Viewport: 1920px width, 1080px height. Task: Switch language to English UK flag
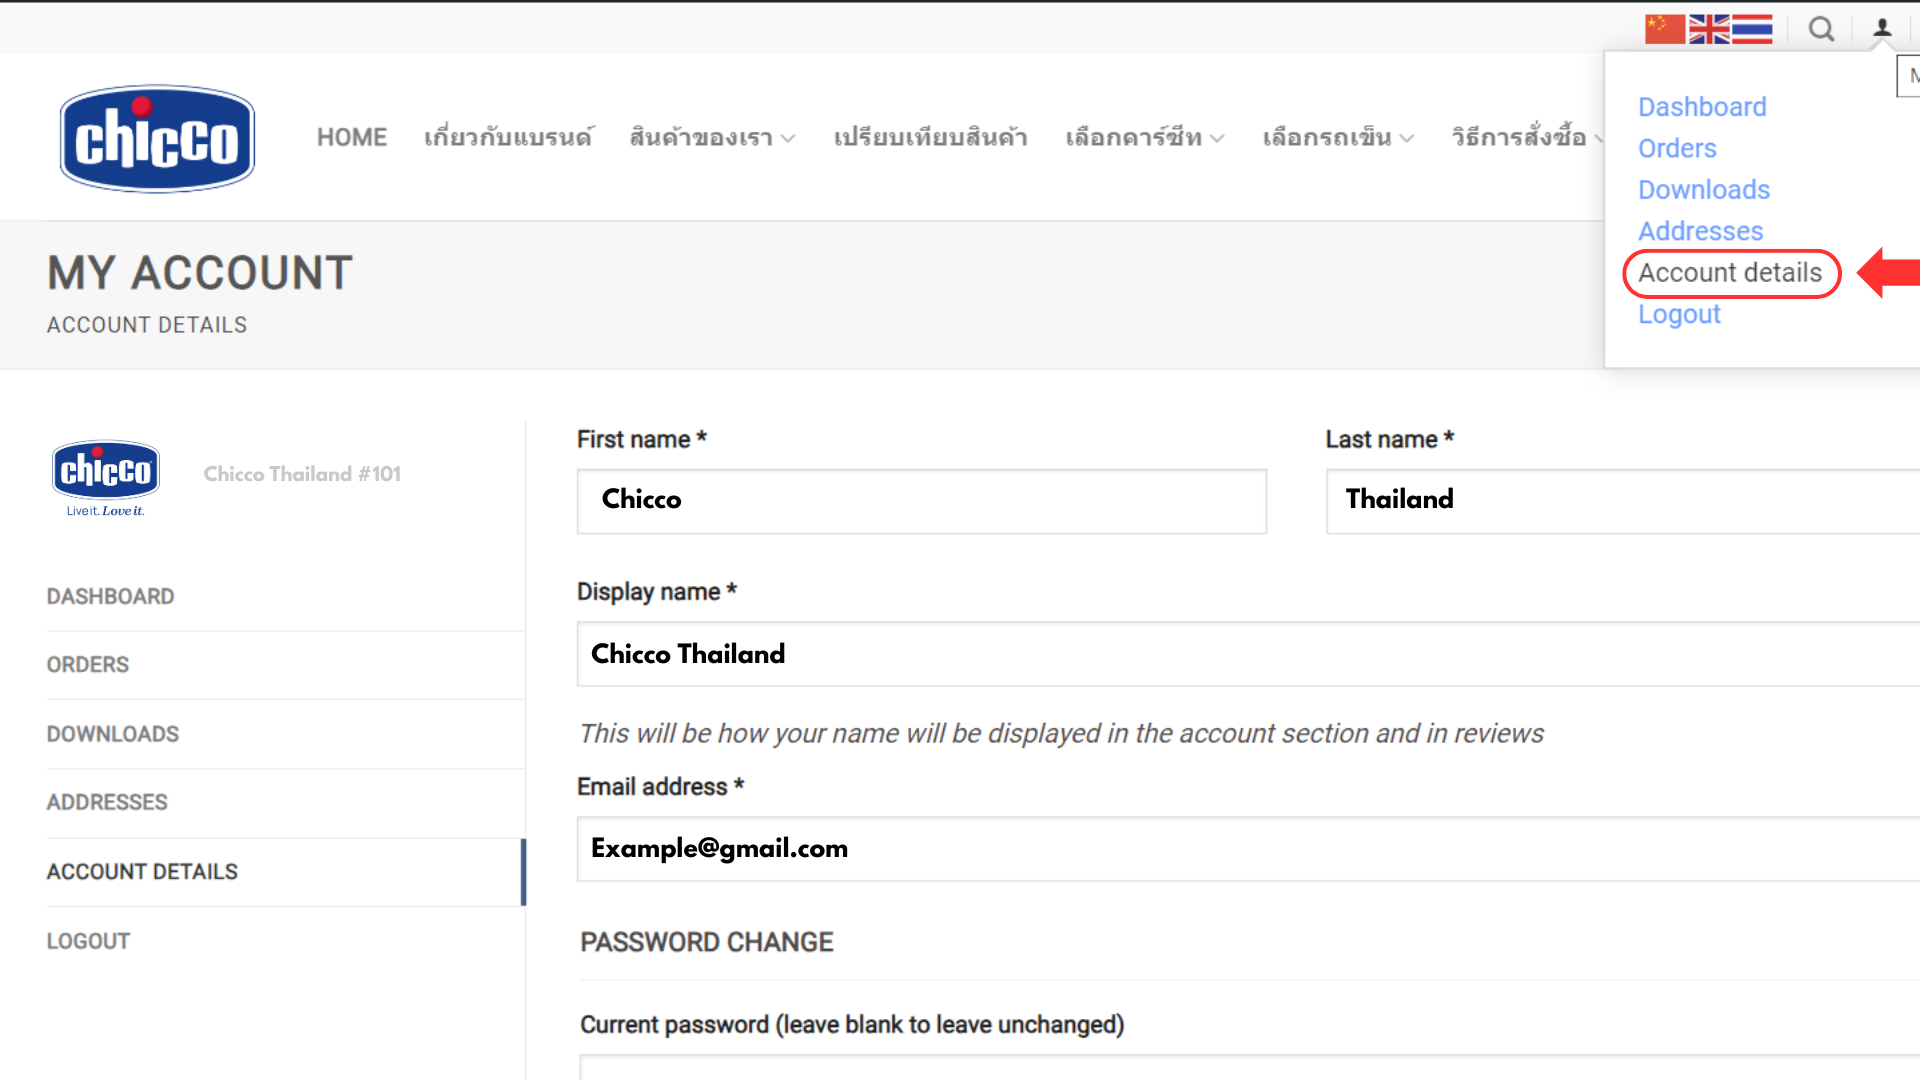point(1708,29)
